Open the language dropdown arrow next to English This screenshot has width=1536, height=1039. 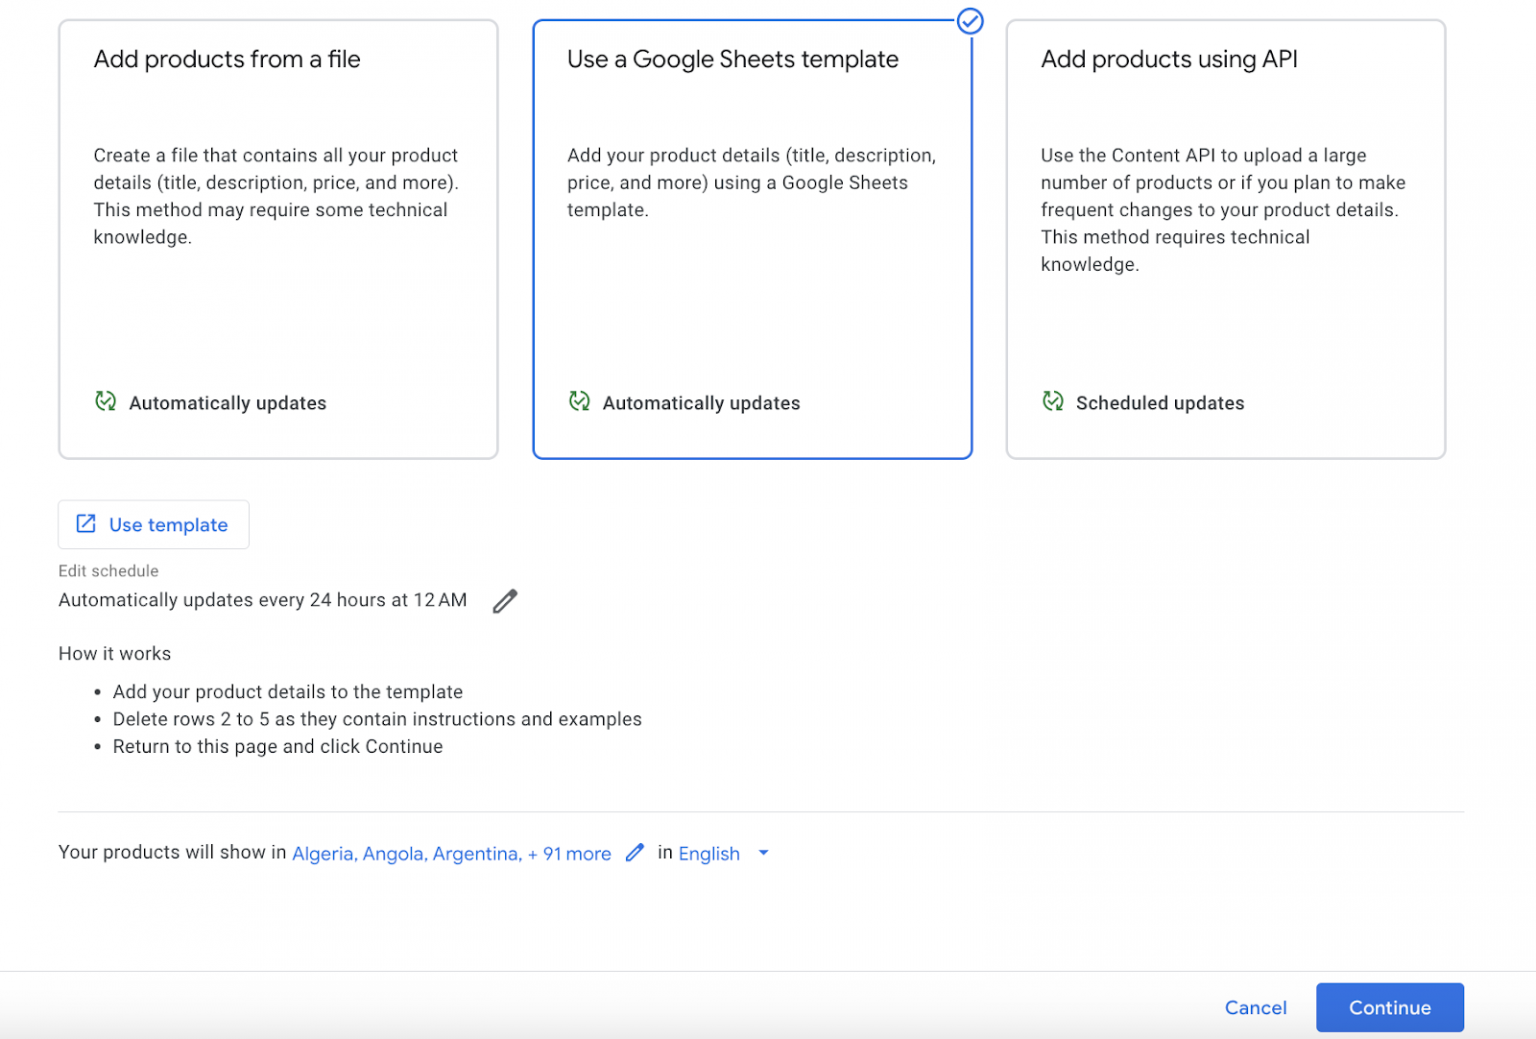point(764,853)
